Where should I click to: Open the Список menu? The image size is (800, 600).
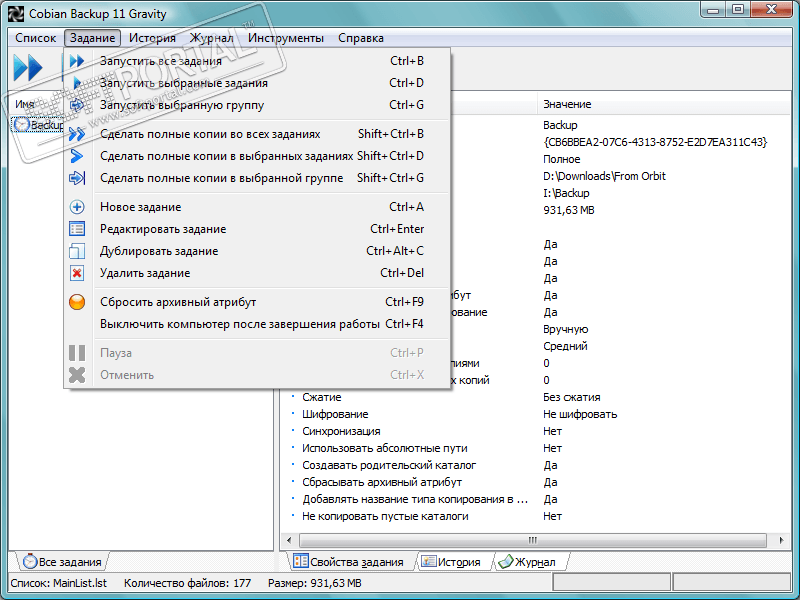coord(36,38)
